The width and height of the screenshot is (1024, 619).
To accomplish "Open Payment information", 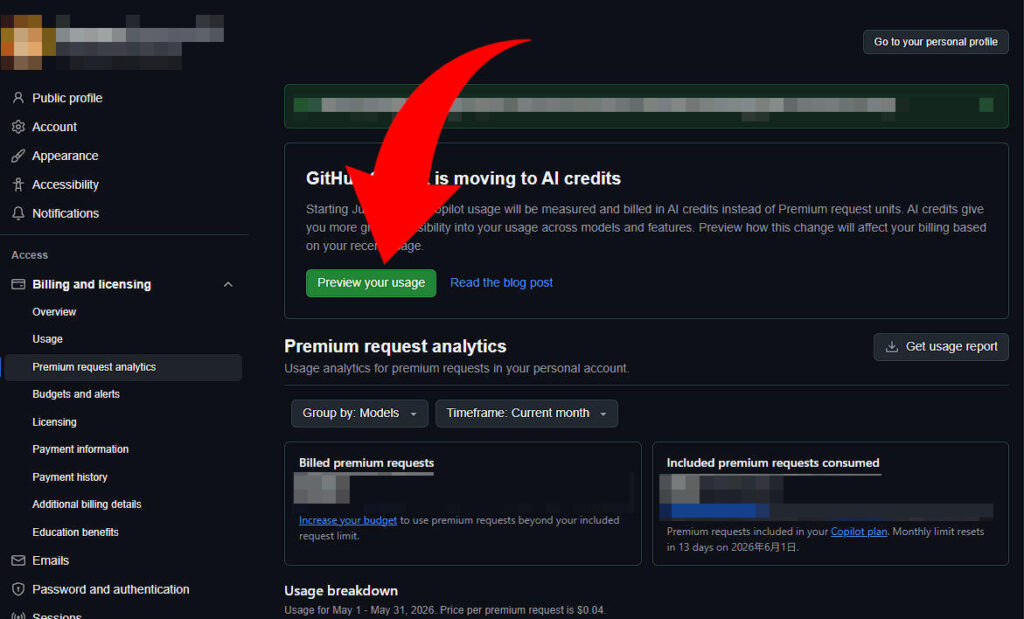I will pyautogui.click(x=80, y=449).
